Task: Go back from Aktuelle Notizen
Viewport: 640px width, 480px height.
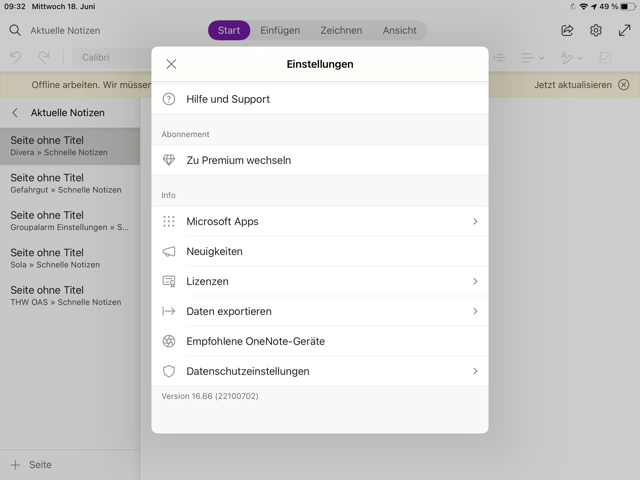Action: pos(15,113)
